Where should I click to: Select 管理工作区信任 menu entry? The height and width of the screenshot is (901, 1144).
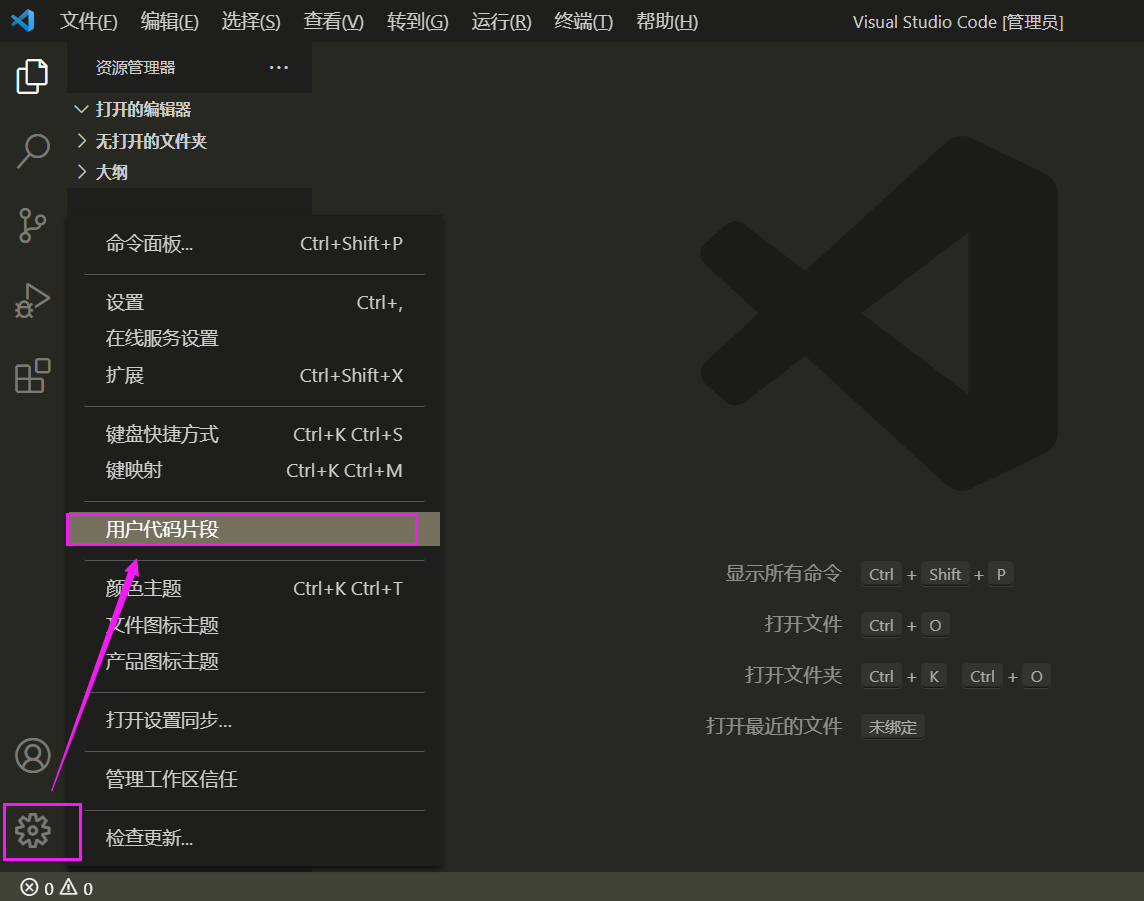254,779
